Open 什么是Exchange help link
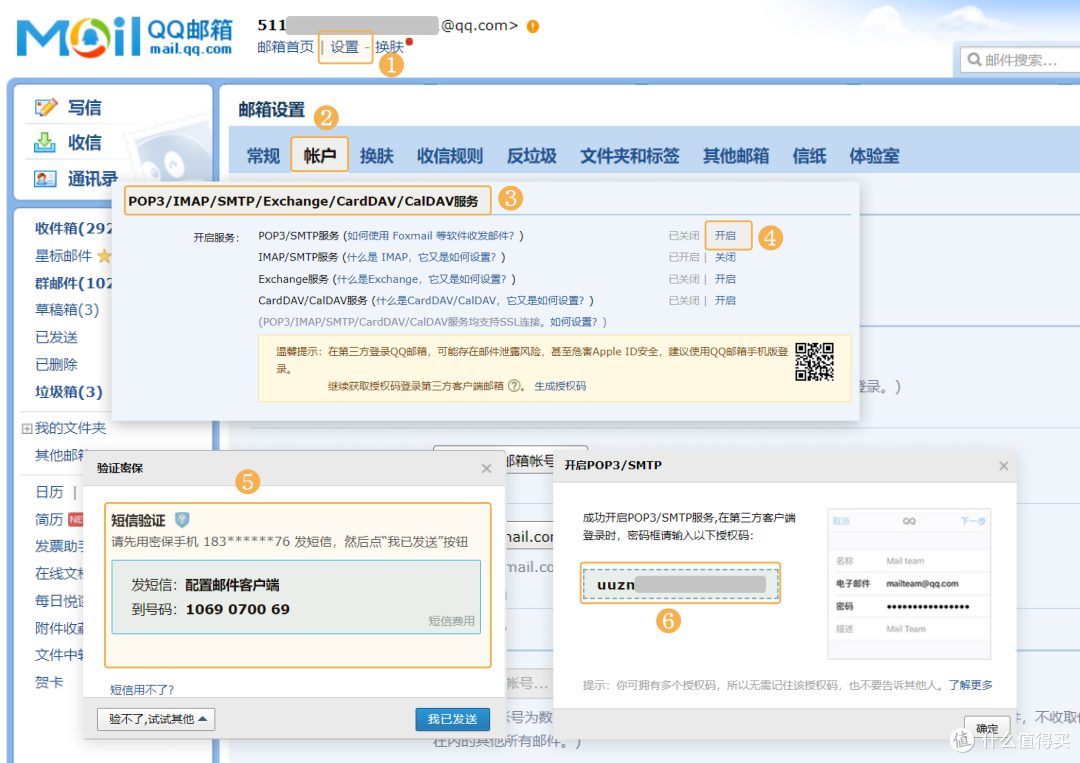 (422, 279)
